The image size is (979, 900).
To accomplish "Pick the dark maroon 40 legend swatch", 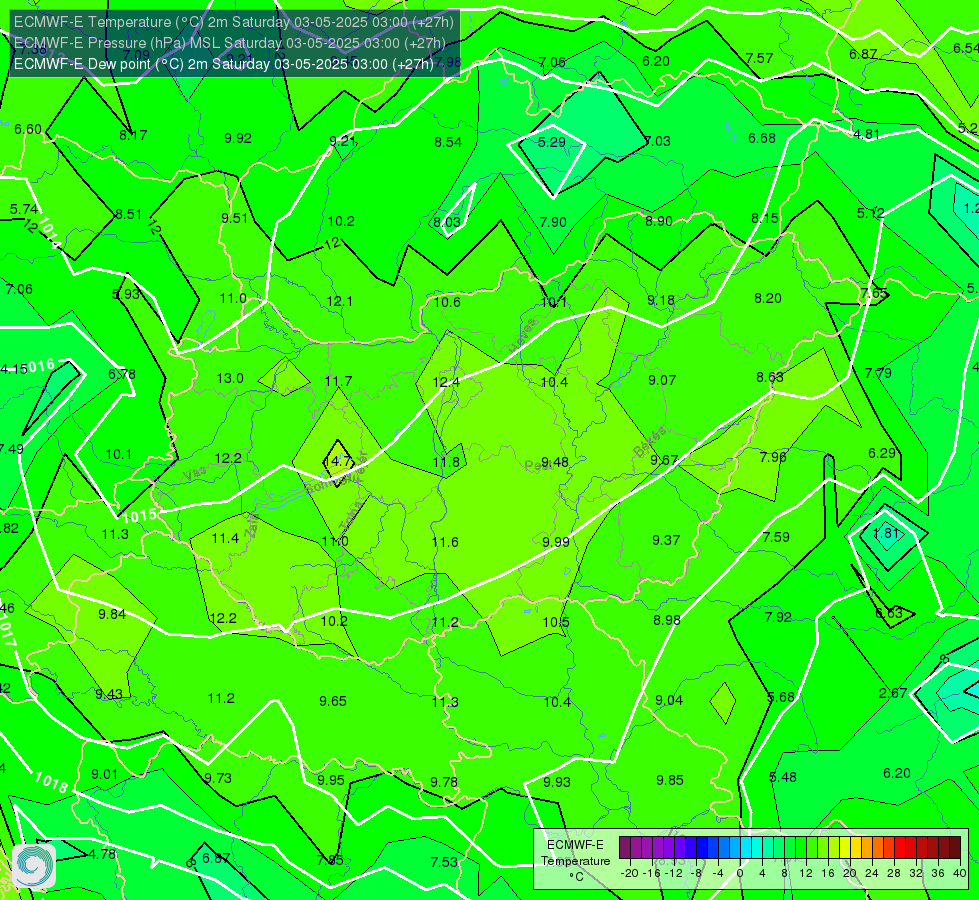I will [x=955, y=848].
